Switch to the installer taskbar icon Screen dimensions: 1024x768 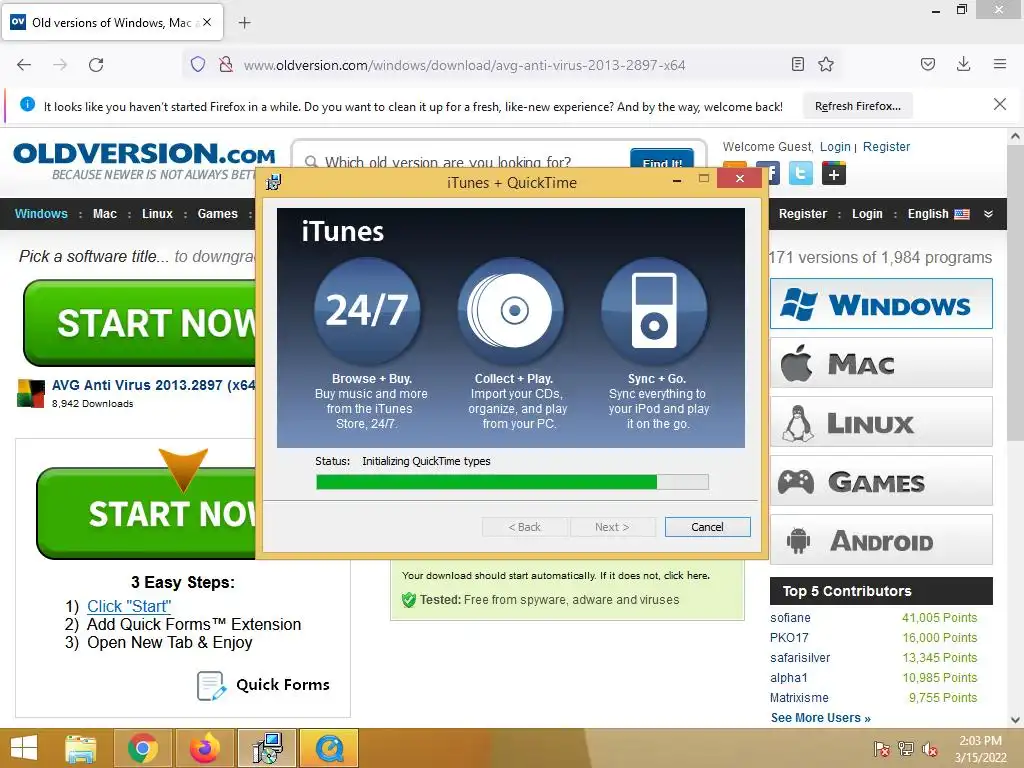pos(267,748)
